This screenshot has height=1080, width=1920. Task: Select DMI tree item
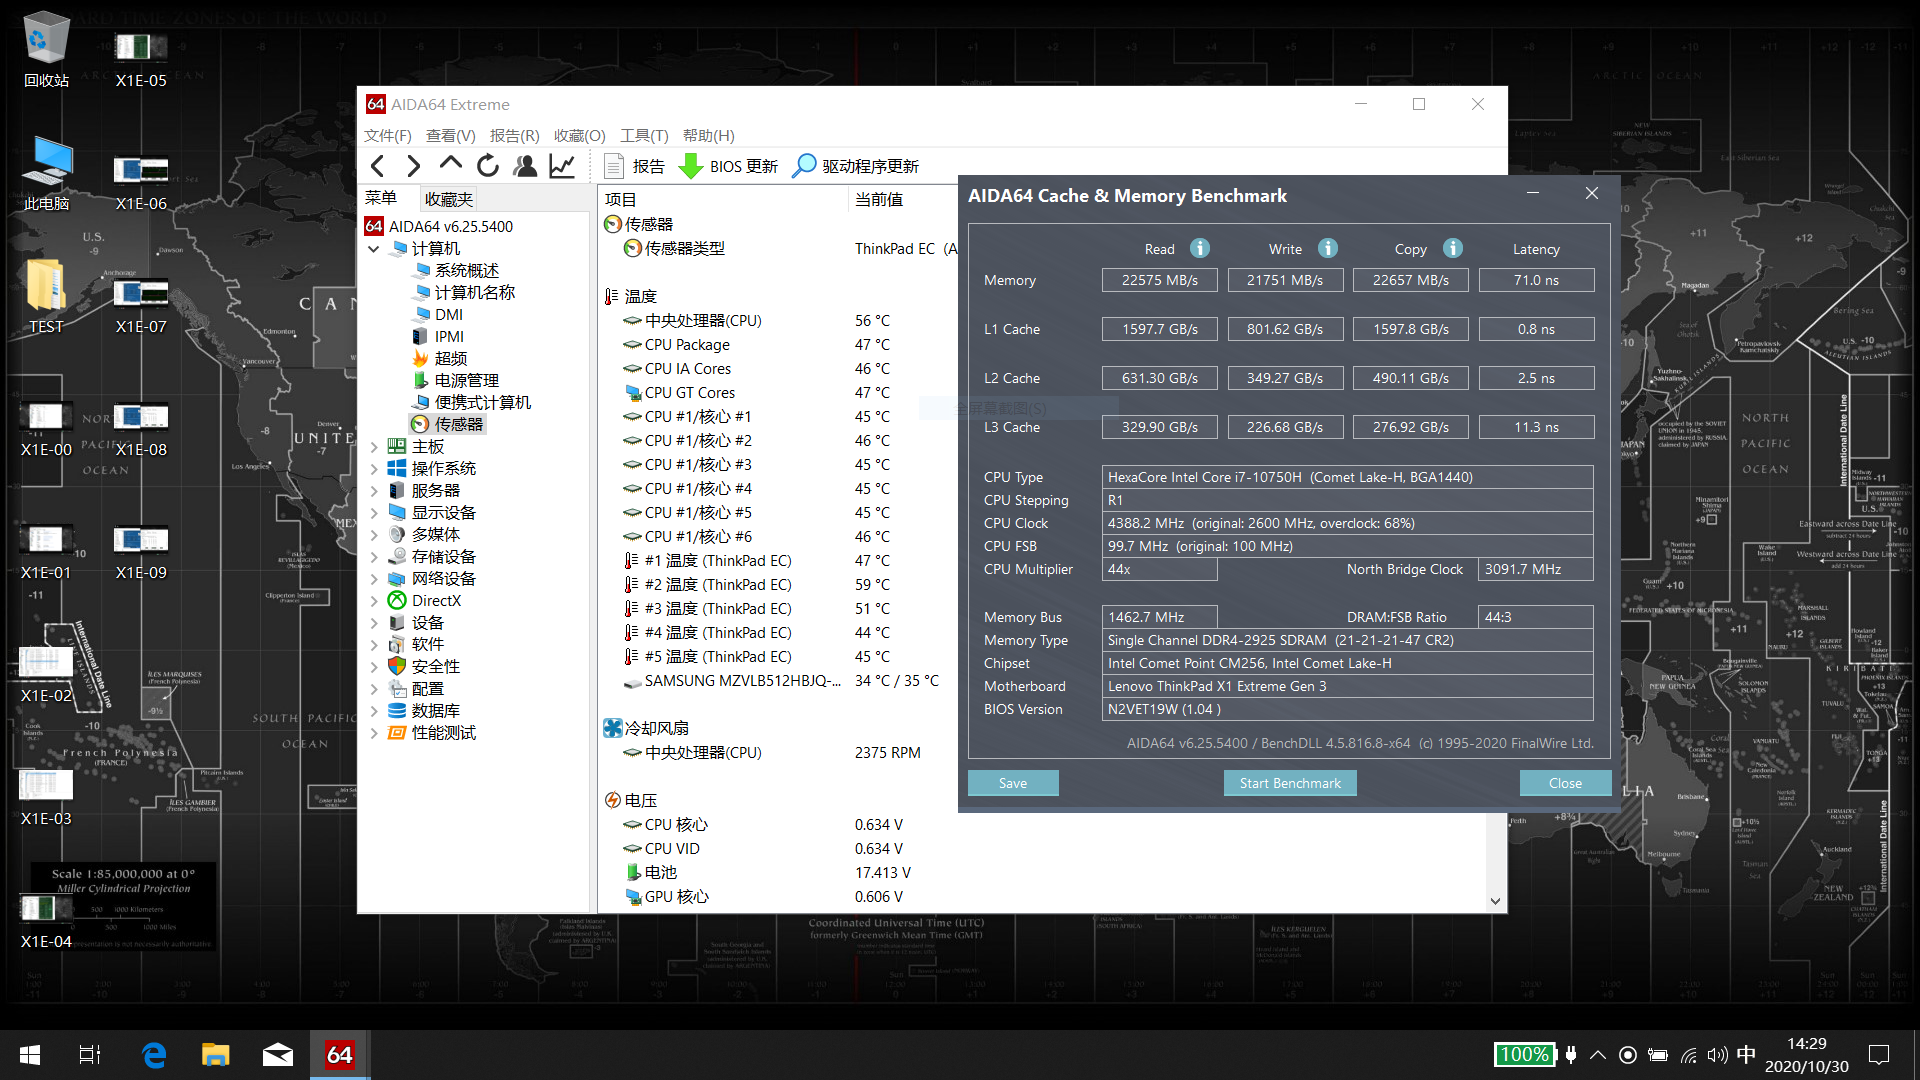(448, 315)
